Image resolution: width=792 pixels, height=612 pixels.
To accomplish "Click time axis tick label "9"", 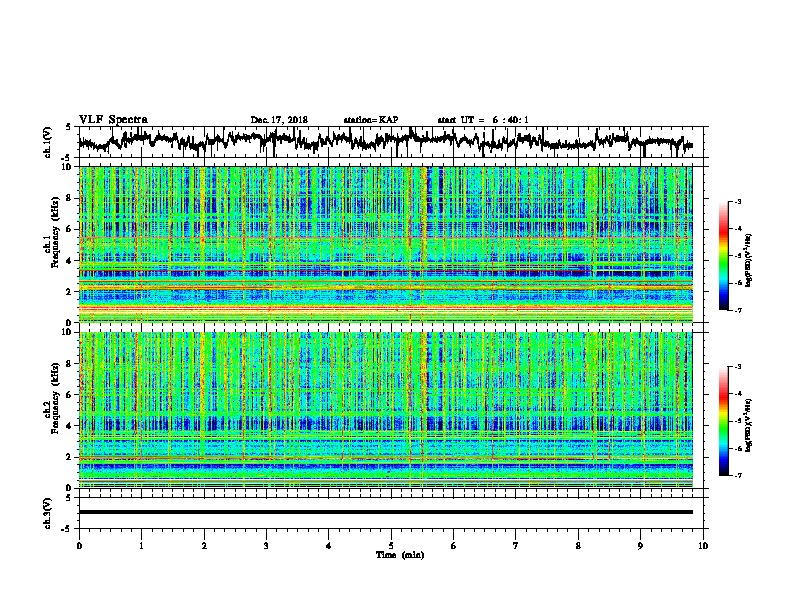I will 640,546.
